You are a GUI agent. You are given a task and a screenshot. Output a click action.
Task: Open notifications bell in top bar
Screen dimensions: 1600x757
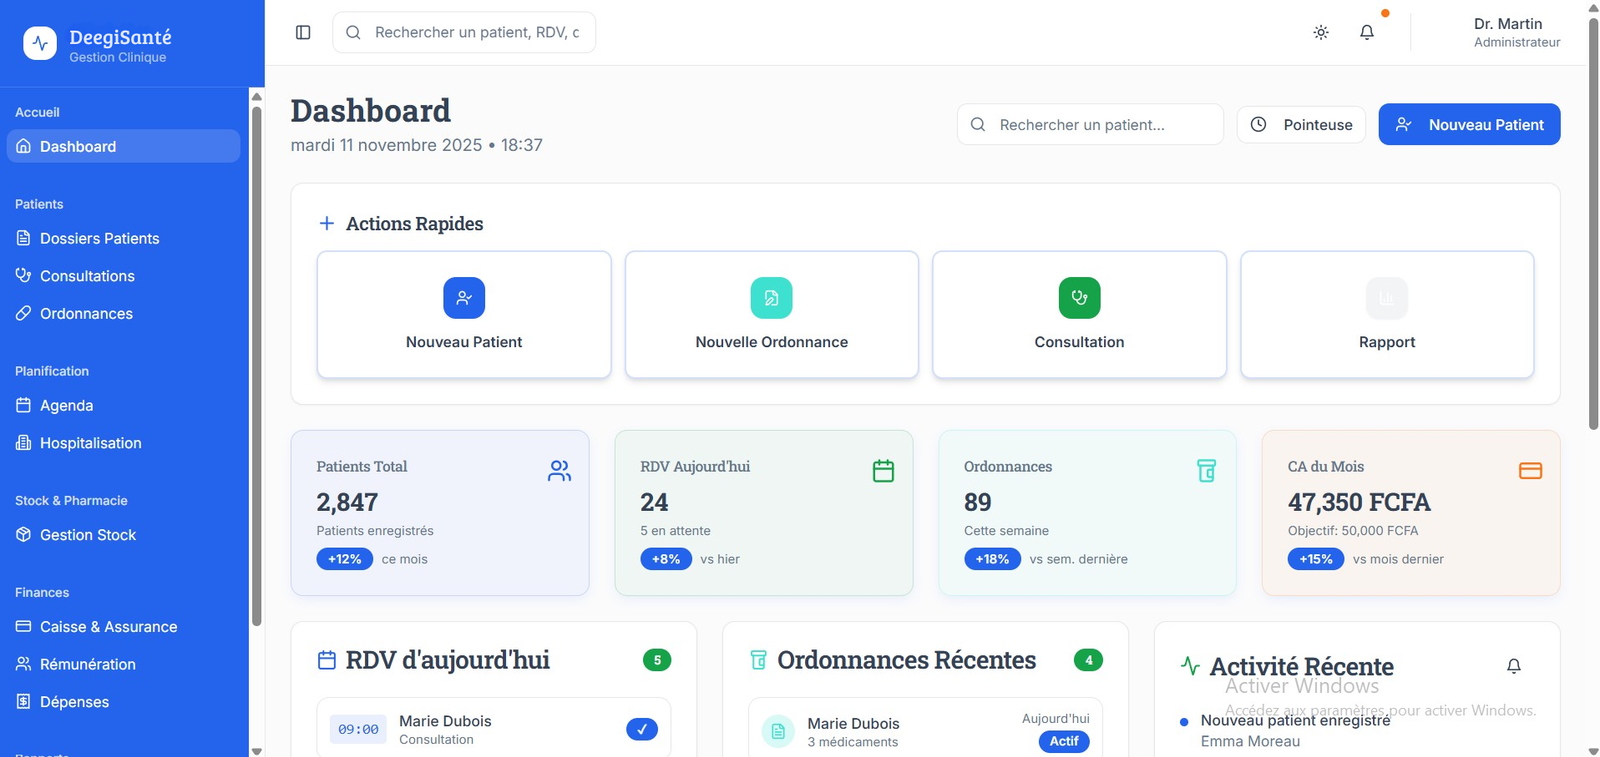(1367, 32)
